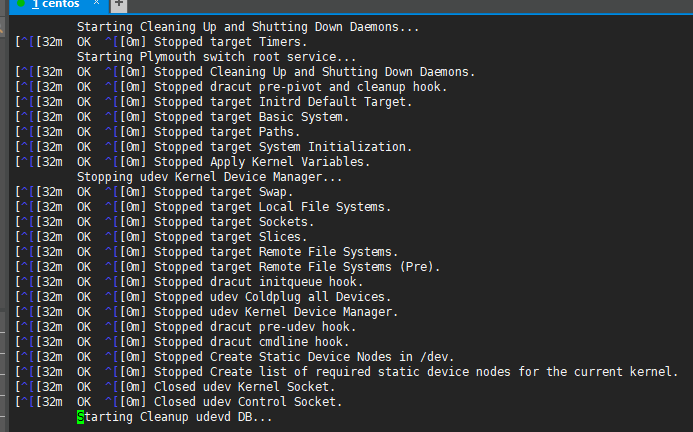Screen dimensions: 693x432
Task: Open a new session tab with plus button
Action: [x=118, y=6]
